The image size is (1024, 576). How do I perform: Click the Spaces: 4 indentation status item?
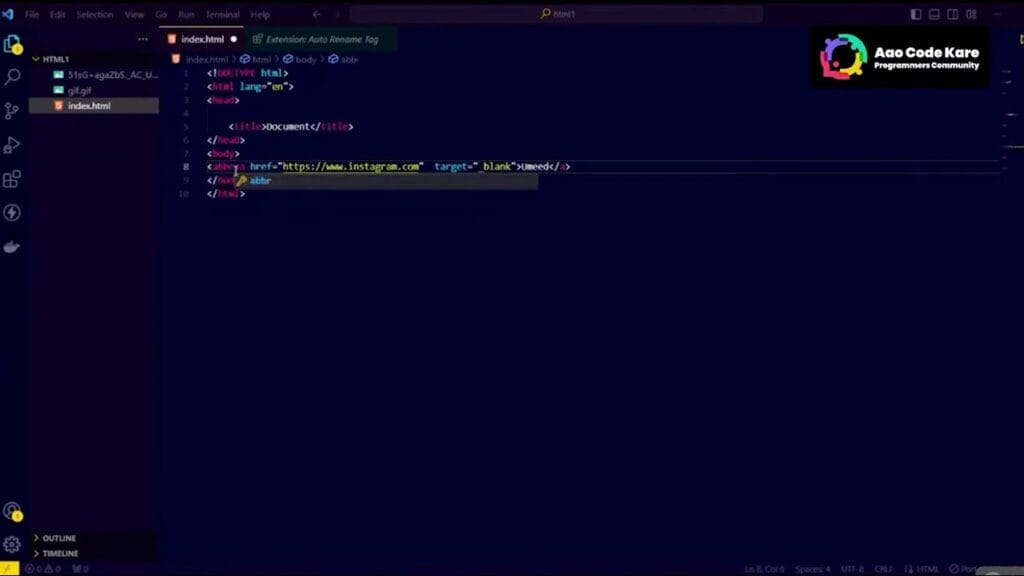click(812, 569)
